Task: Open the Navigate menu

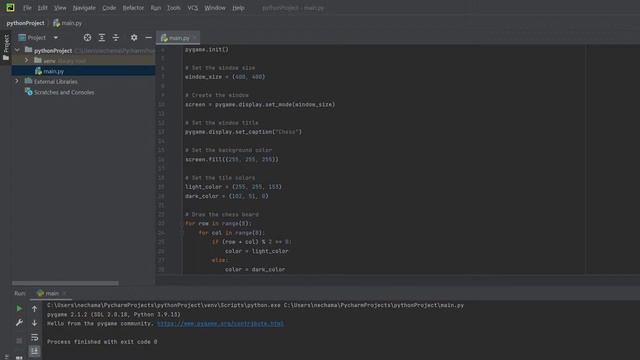Action: coord(84,8)
